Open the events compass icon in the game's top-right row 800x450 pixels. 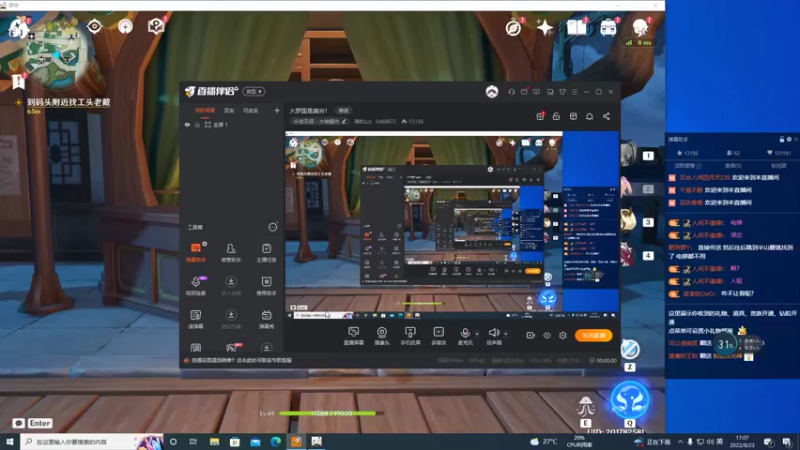click(513, 28)
